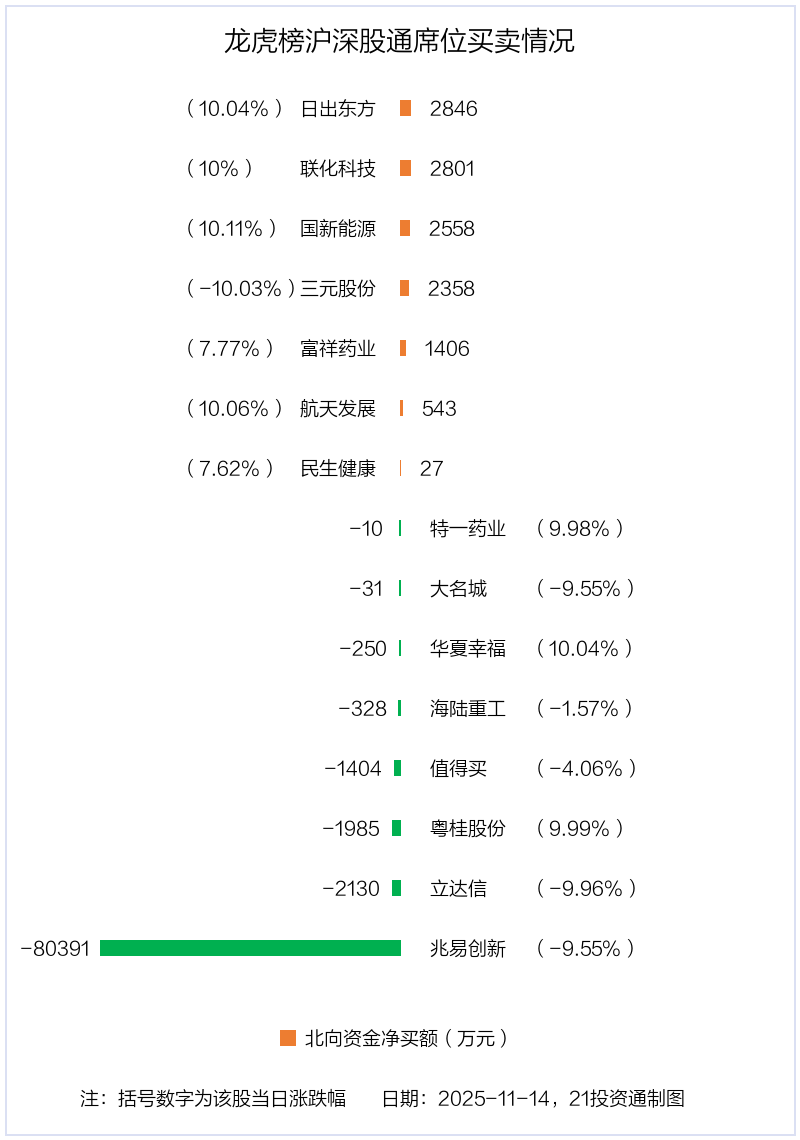Click the orange bar for 联化科技
Image resolution: width=800 pixels, height=1140 pixels.
point(405,168)
